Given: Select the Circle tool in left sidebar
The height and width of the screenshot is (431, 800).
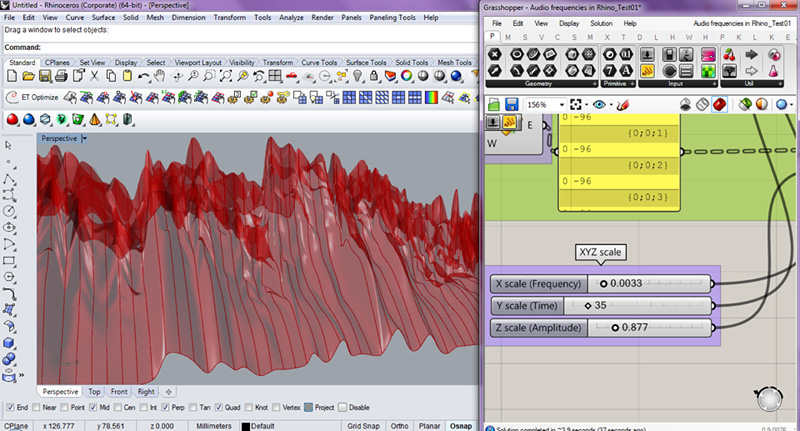Looking at the screenshot, I should coord(9,211).
